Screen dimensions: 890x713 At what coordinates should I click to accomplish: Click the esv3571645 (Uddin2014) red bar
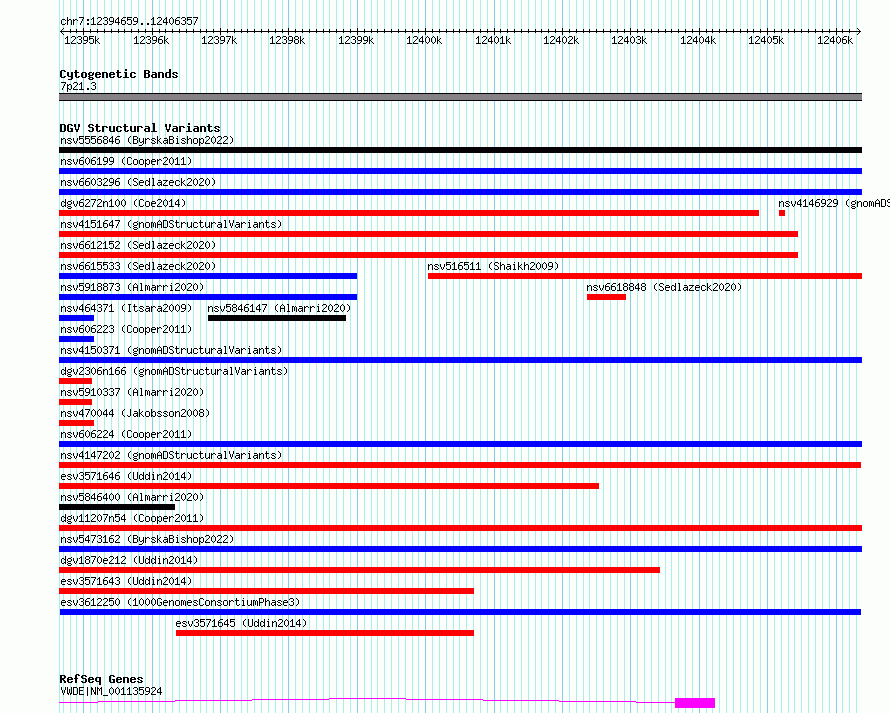click(325, 633)
